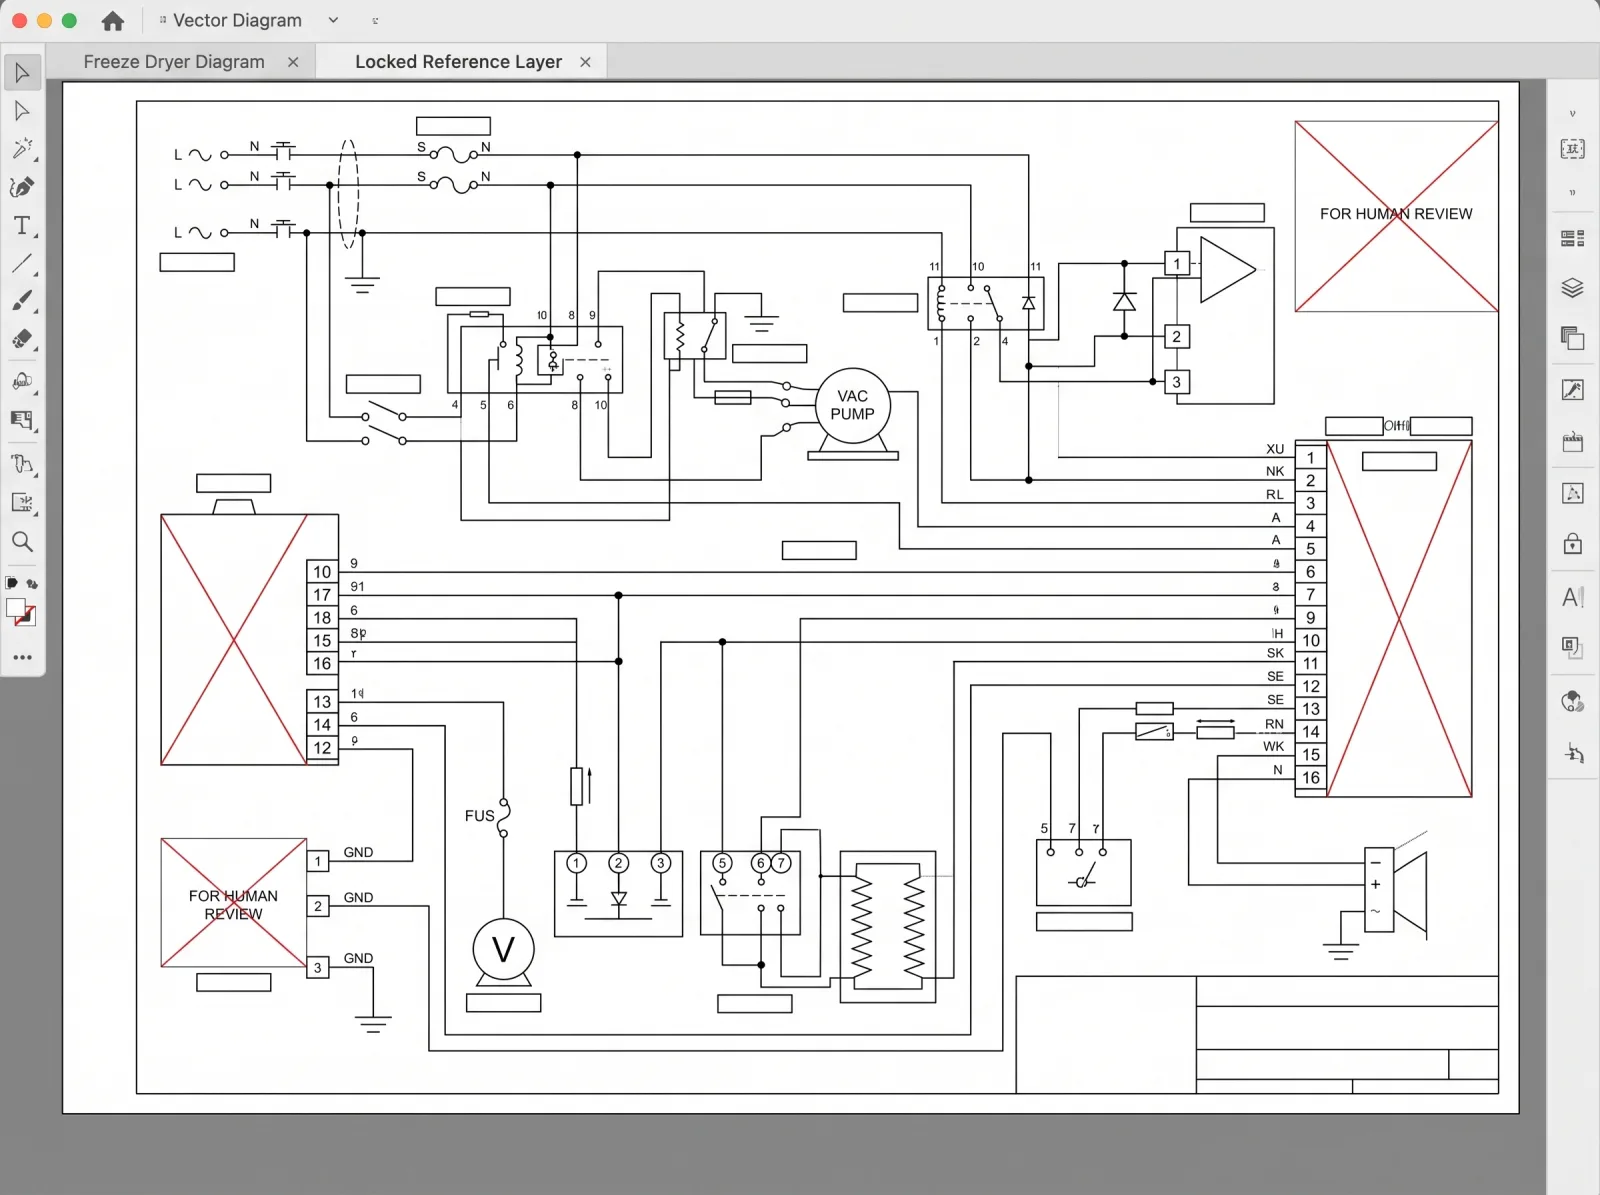
Task: Select the Selection arrow tool
Action: pos(22,72)
